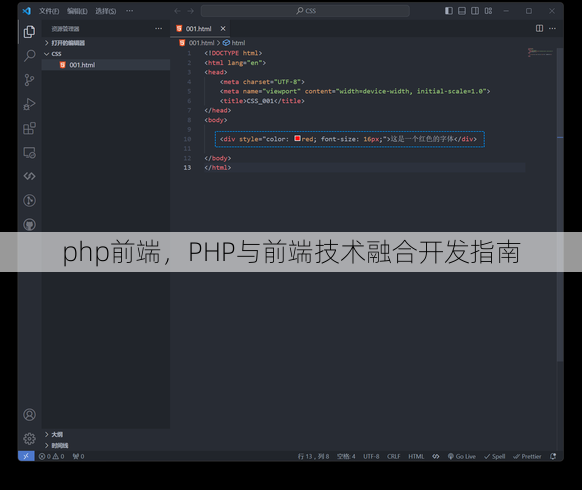Open the Git graph circular icon
The width and height of the screenshot is (582, 490).
point(29,200)
